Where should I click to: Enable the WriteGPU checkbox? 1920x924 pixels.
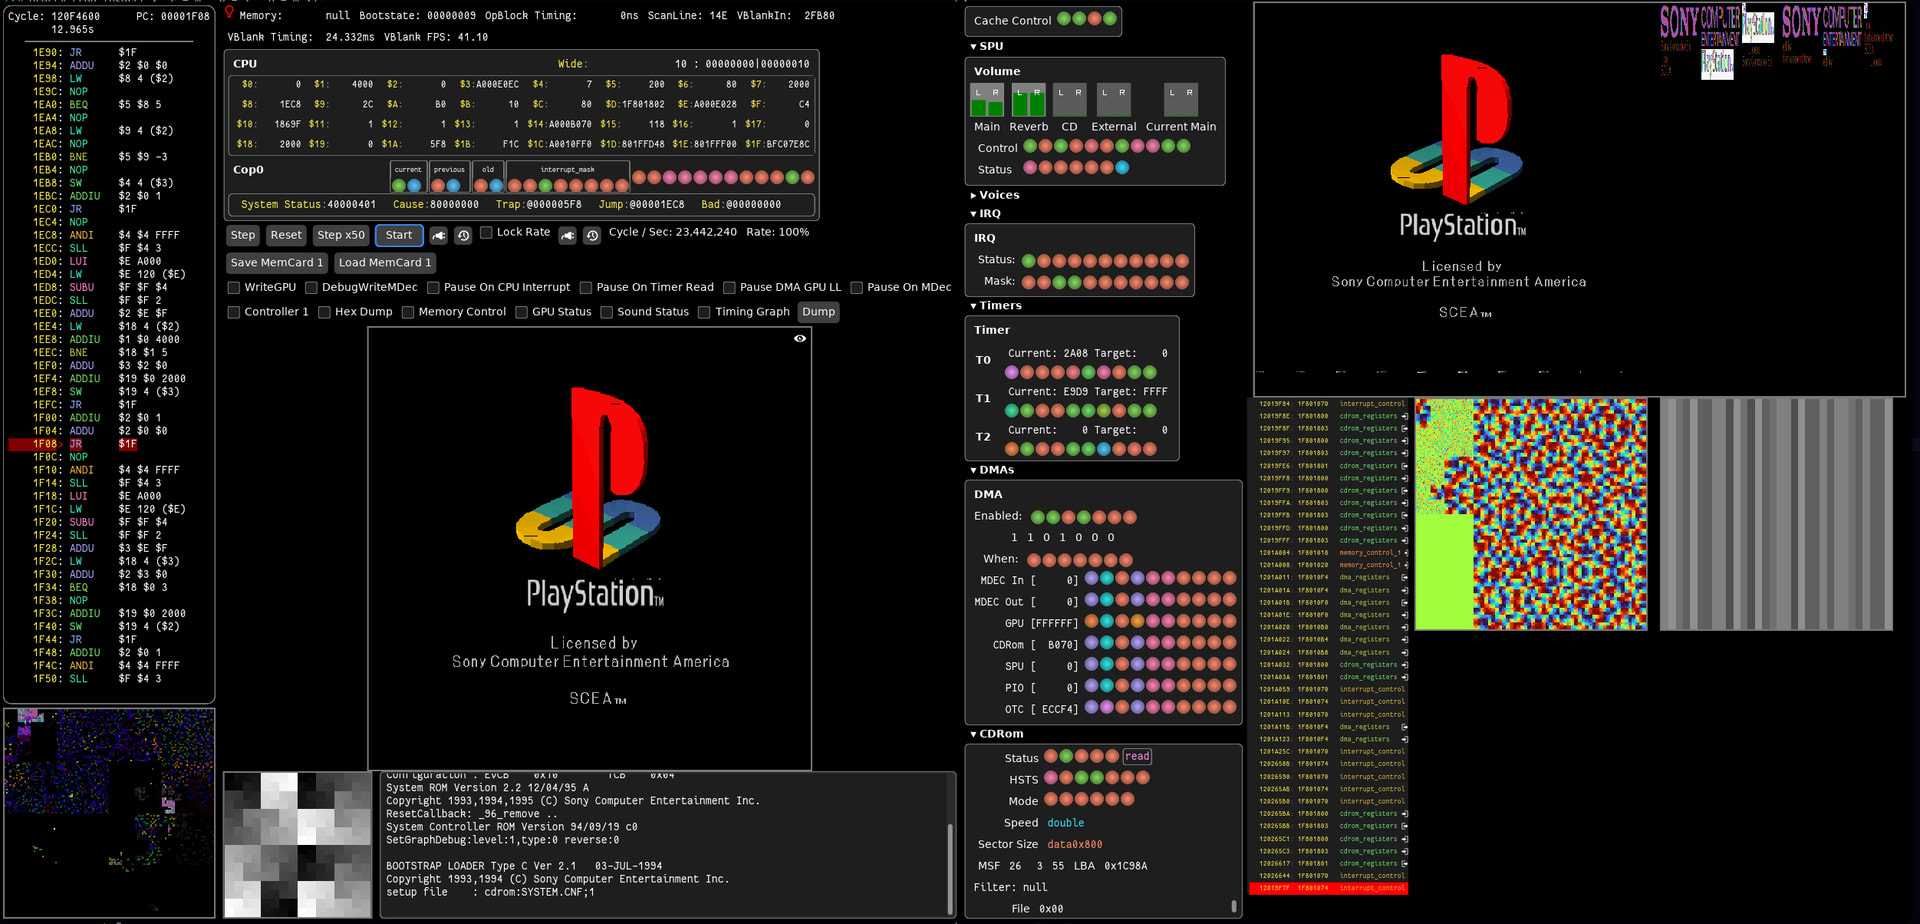(234, 288)
